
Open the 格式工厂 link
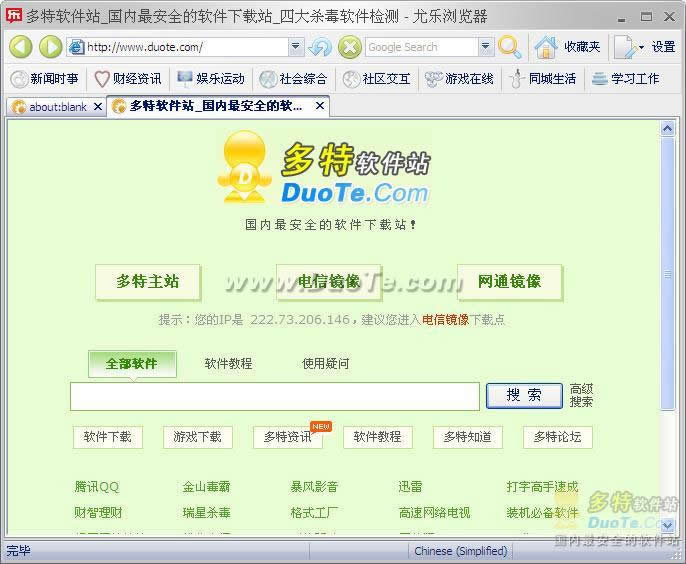(x=314, y=512)
